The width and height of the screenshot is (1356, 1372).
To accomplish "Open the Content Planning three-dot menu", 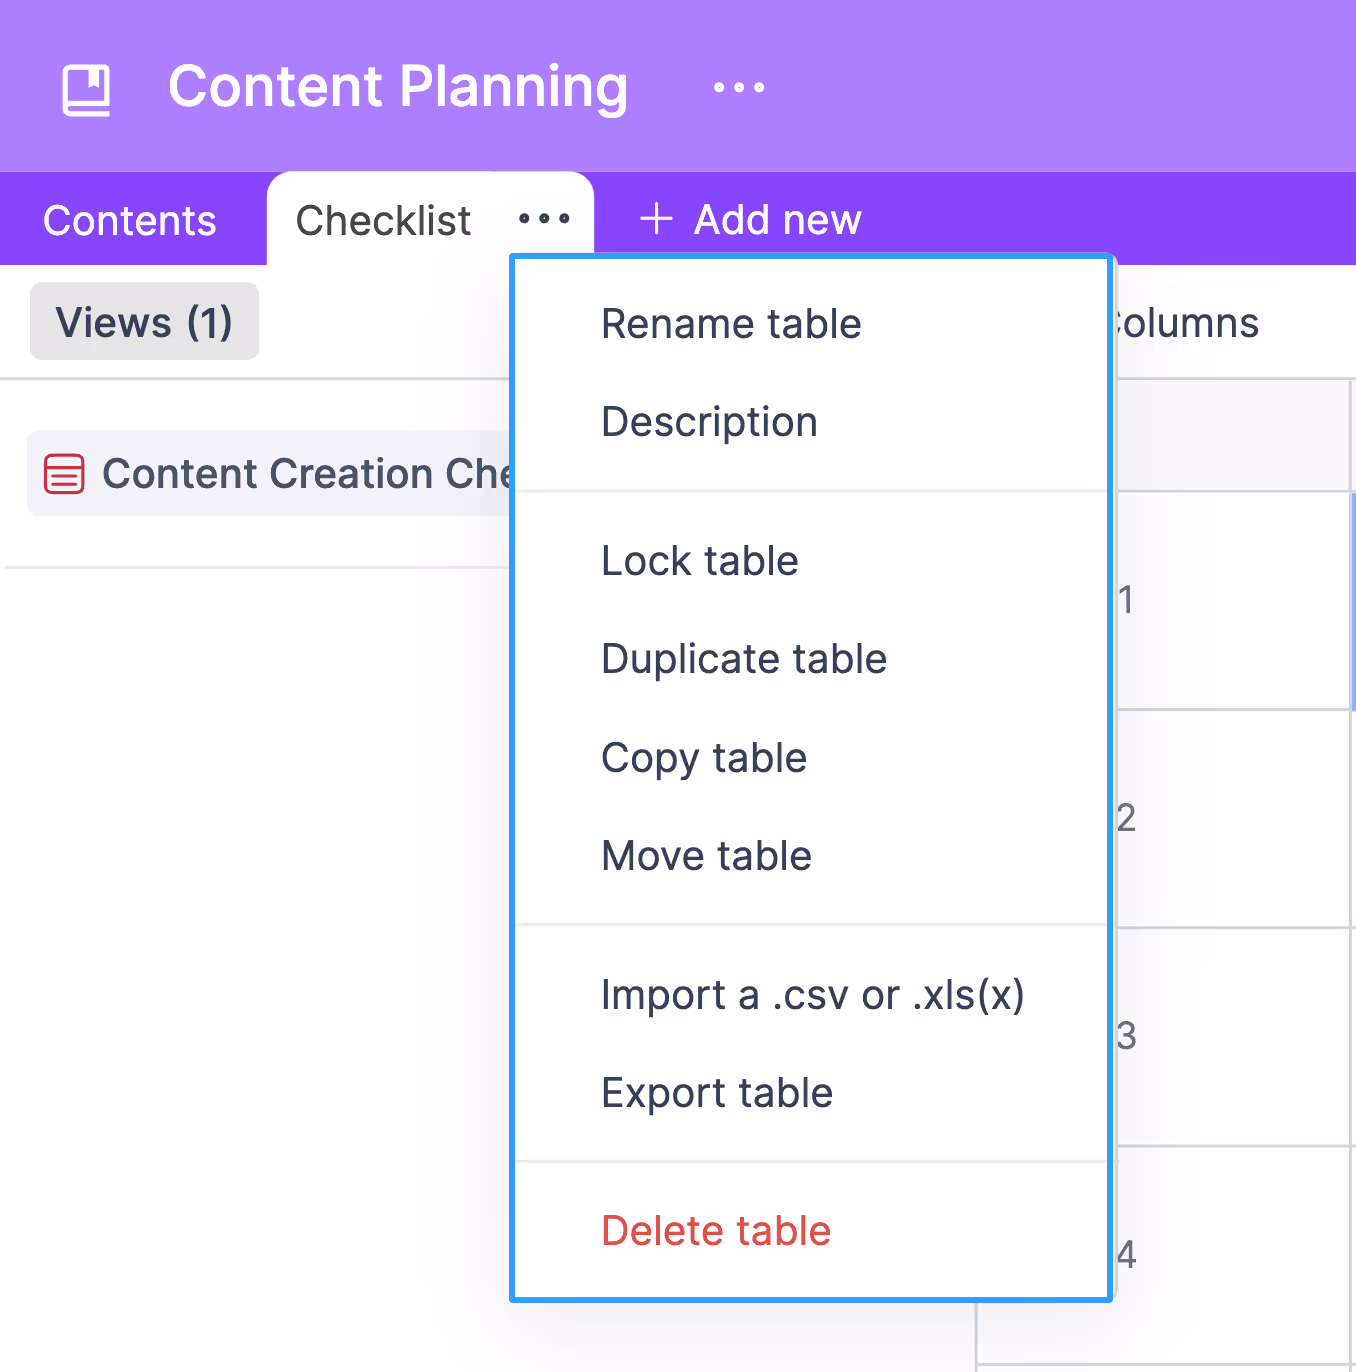I will pyautogui.click(x=739, y=88).
